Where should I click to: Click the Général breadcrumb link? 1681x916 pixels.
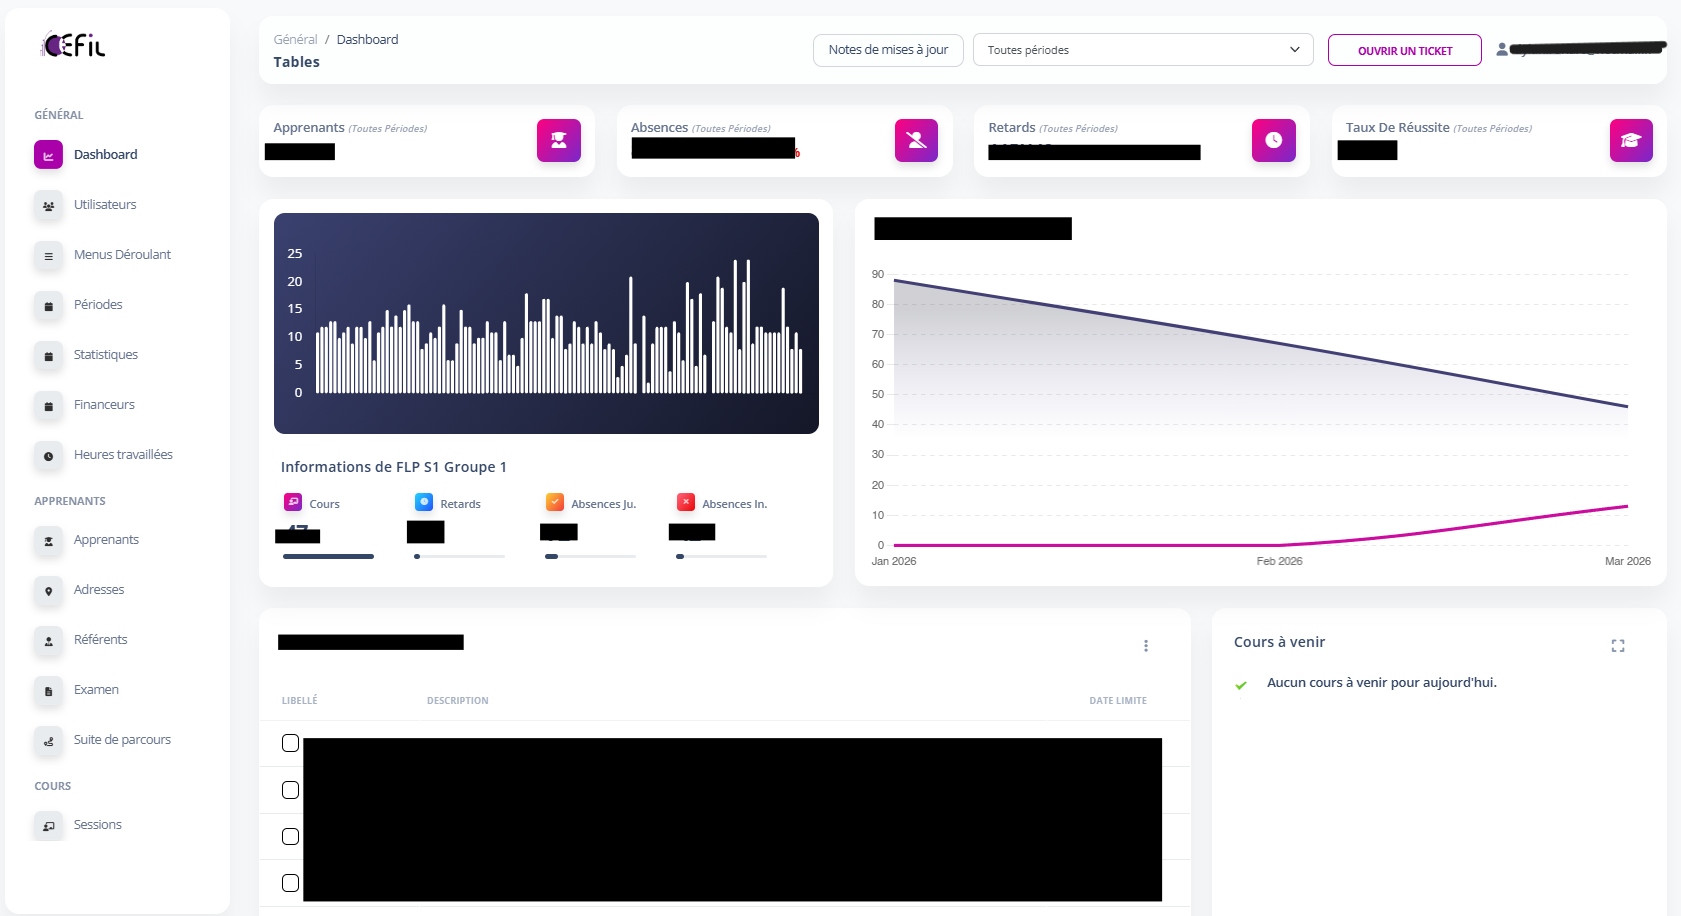(x=295, y=40)
